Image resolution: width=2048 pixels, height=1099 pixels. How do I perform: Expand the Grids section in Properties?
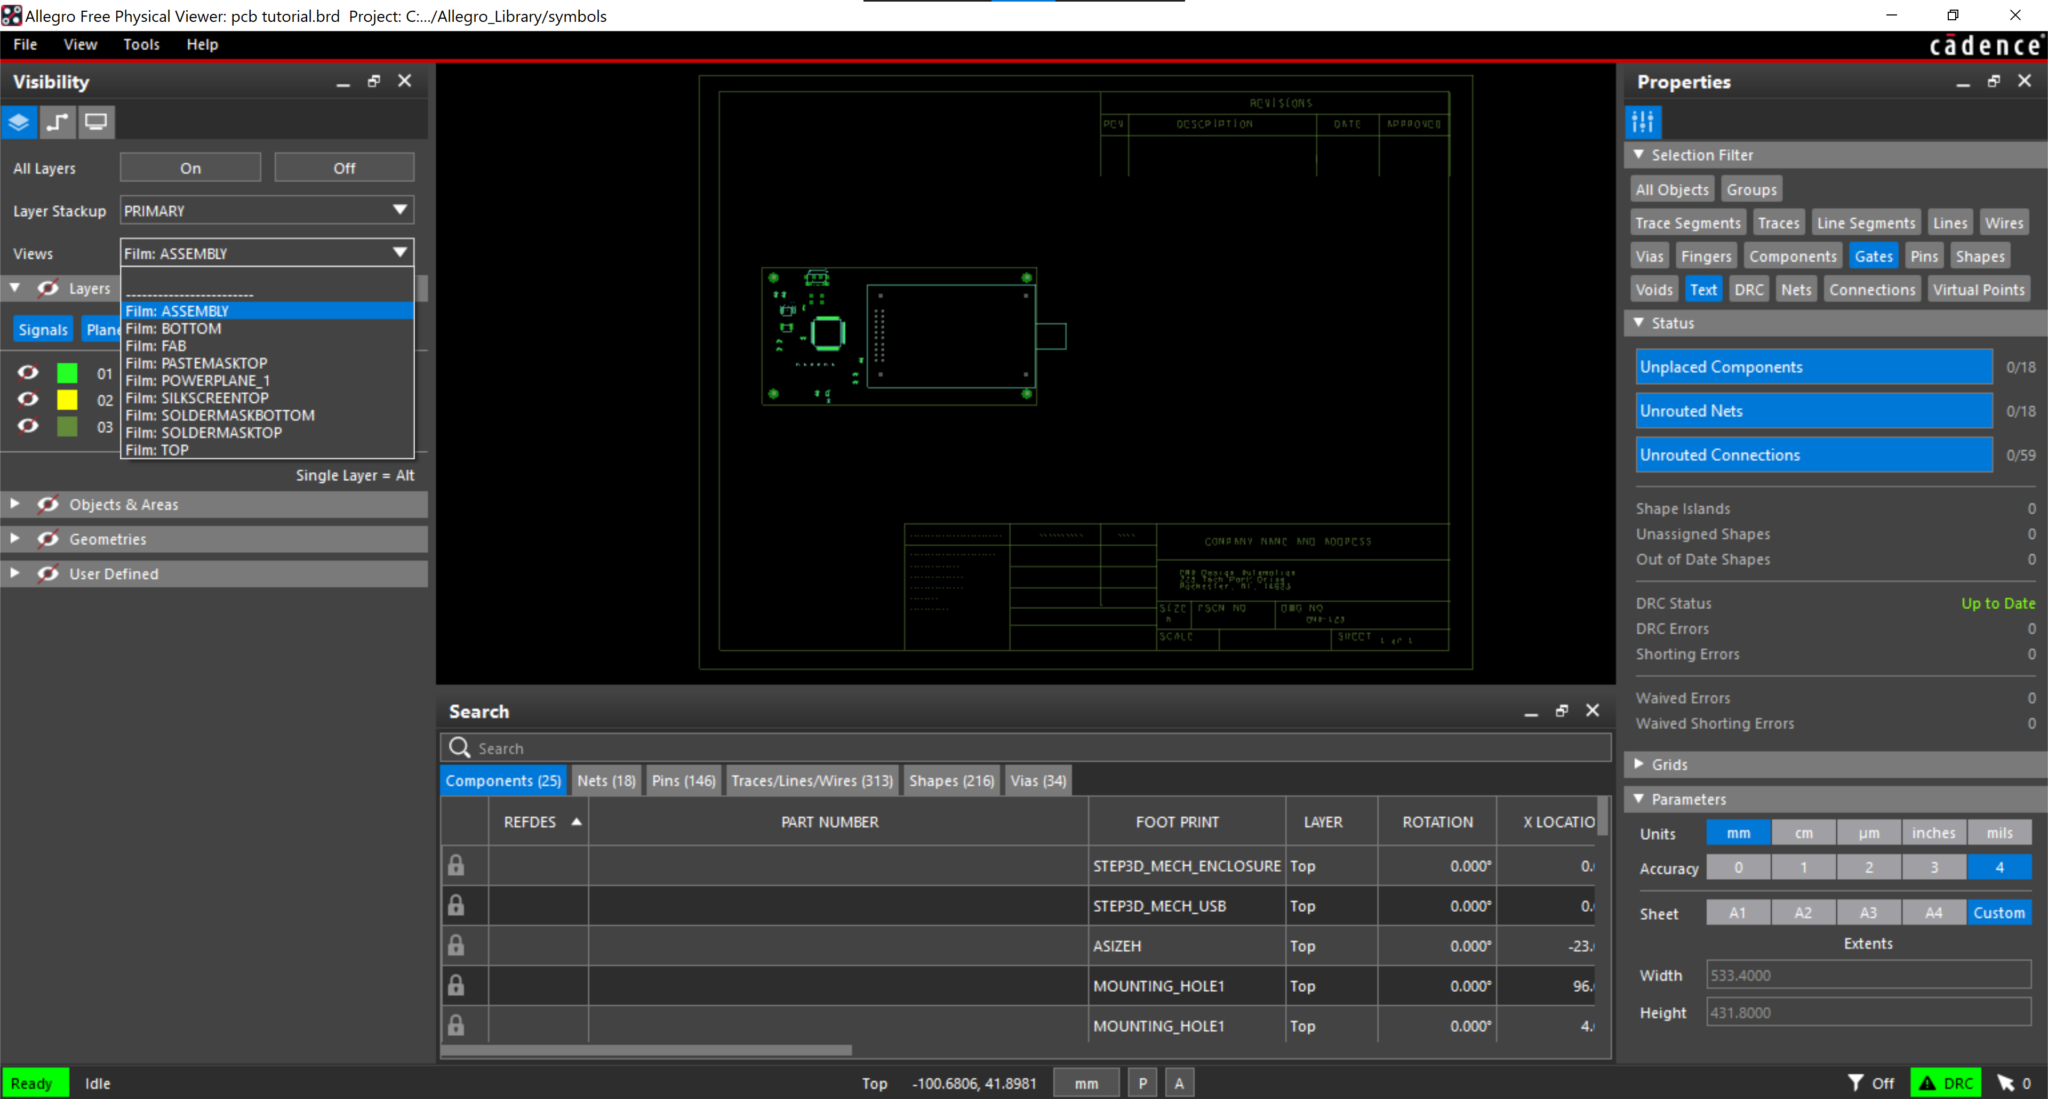coord(1640,764)
